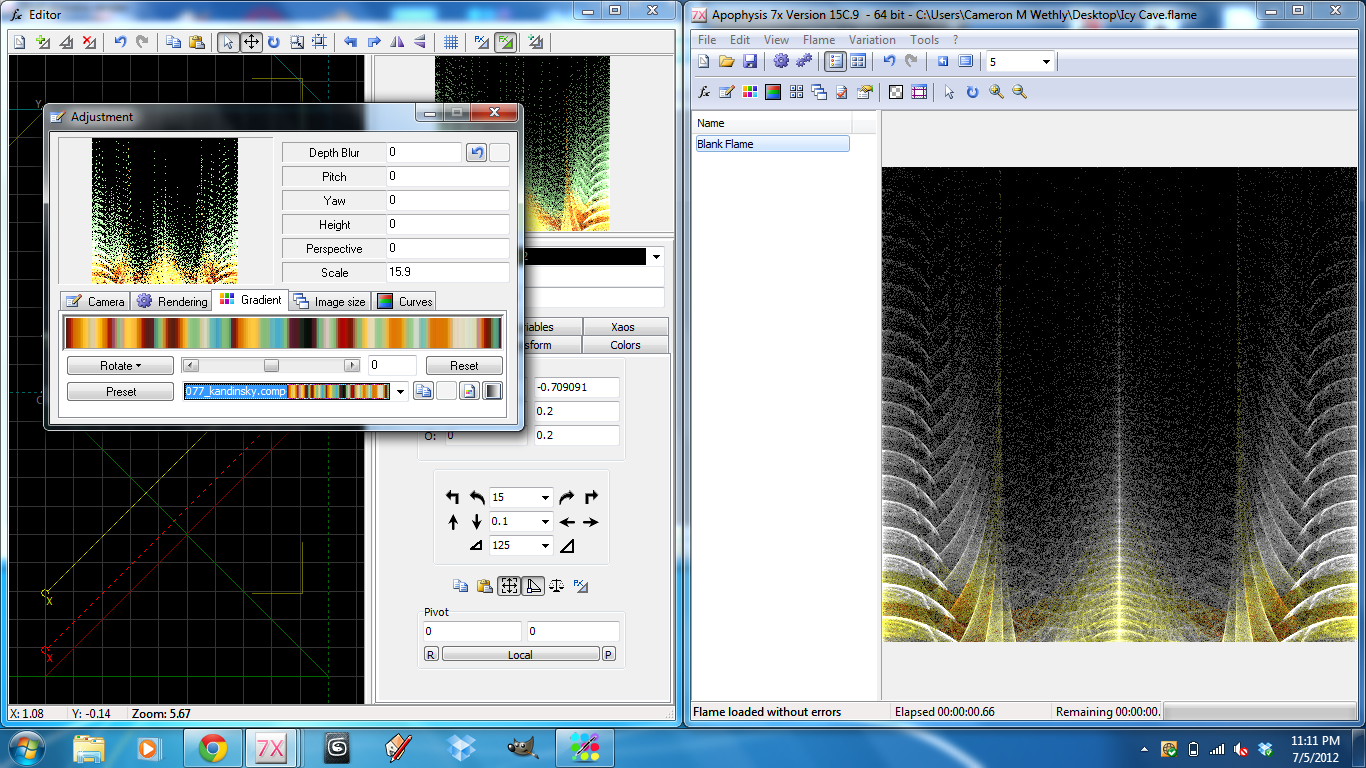This screenshot has width=1366, height=768.
Task: Toggle transparency checkerboard icon
Action: (896, 92)
